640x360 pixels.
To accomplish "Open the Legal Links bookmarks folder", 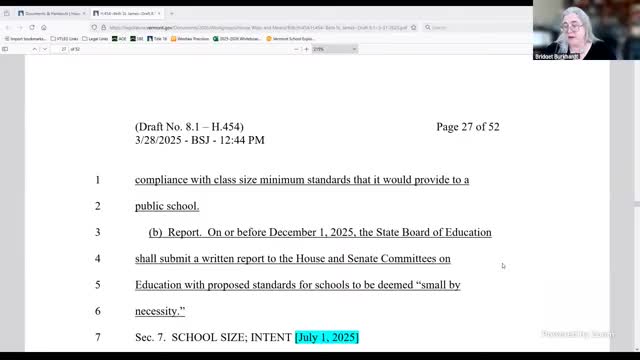I will click(95, 39).
